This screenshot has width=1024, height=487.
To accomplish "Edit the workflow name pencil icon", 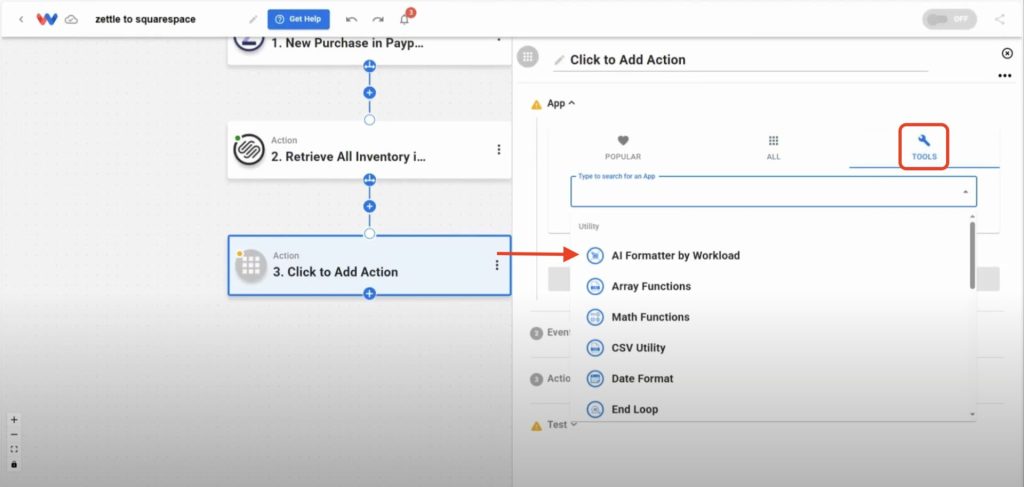I will pyautogui.click(x=253, y=19).
